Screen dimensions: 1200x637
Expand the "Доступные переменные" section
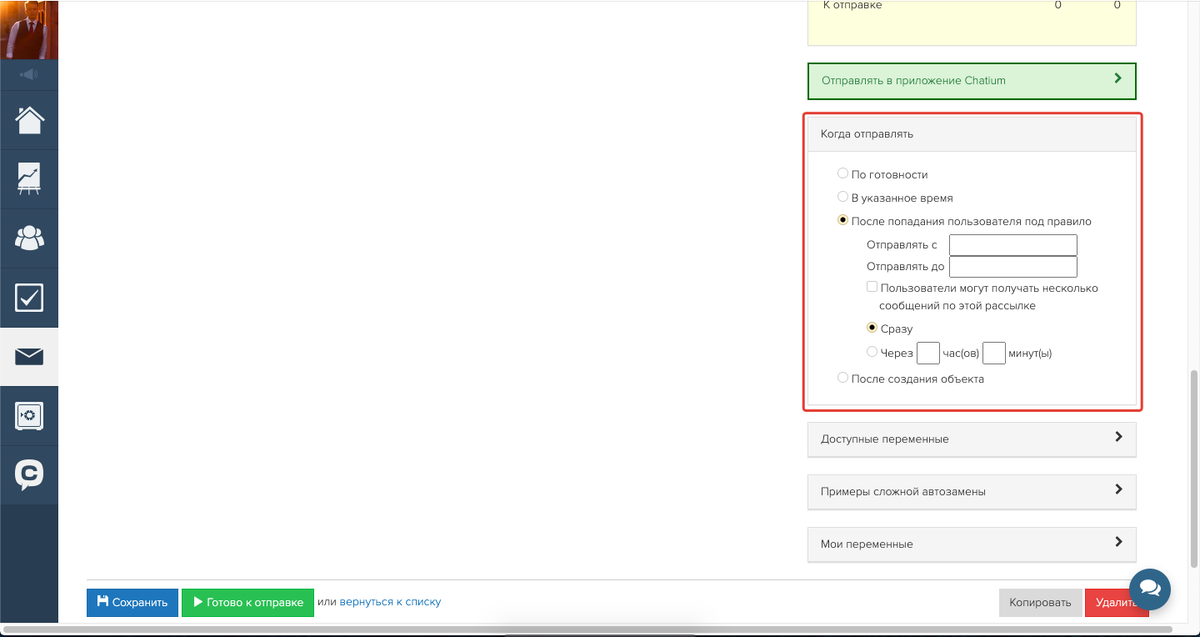(x=971, y=439)
